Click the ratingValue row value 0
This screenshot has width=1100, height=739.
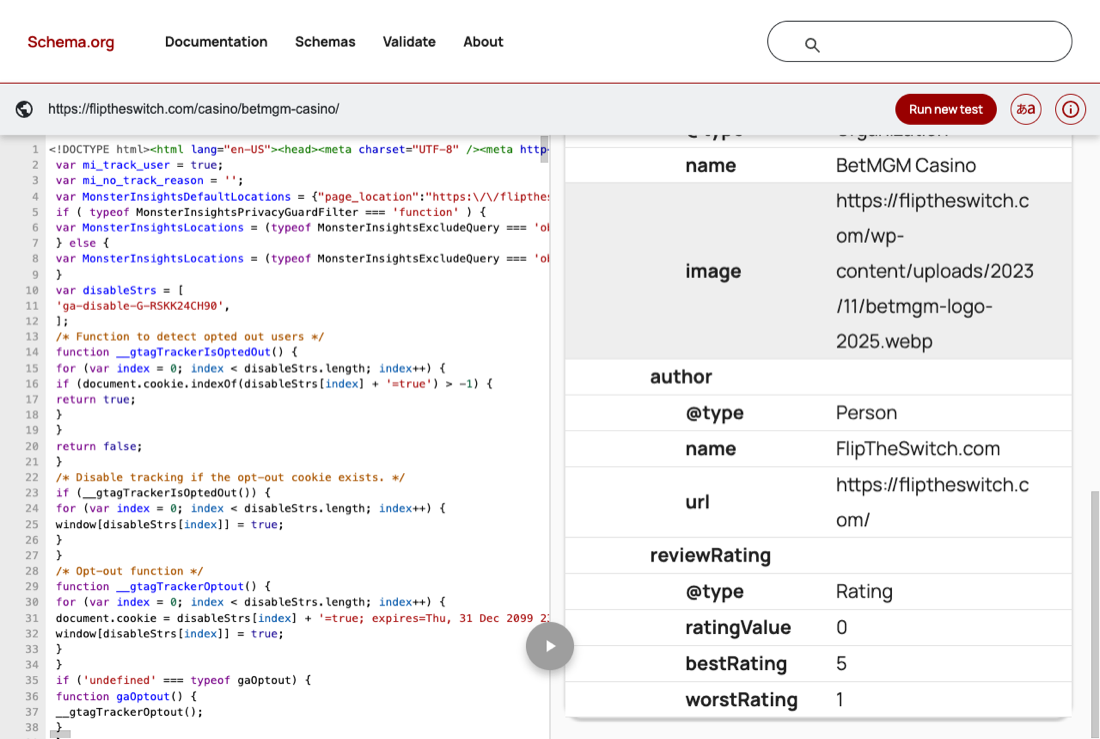click(x=841, y=627)
